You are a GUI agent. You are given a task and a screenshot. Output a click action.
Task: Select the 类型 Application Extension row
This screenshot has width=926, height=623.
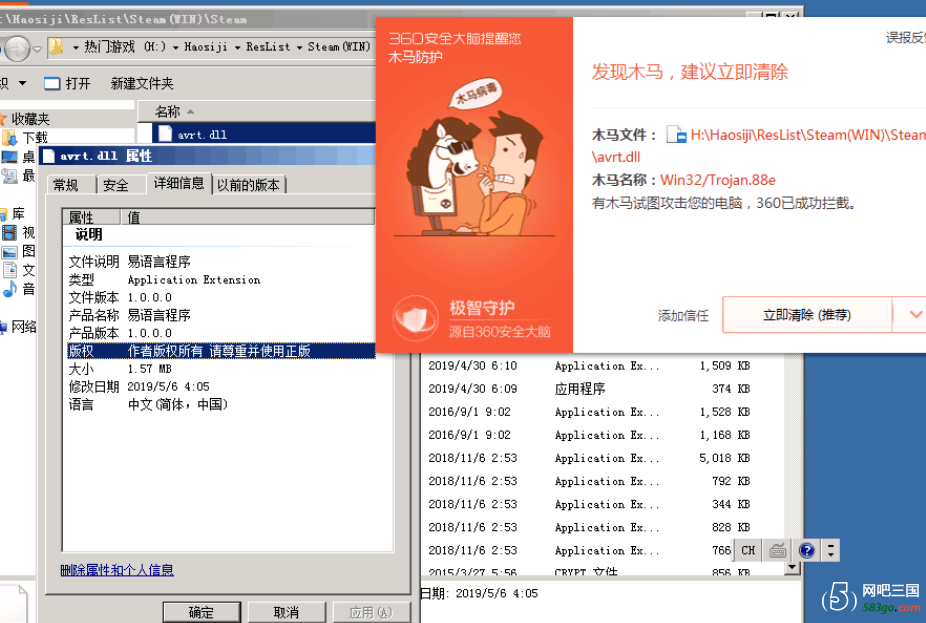pos(221,279)
